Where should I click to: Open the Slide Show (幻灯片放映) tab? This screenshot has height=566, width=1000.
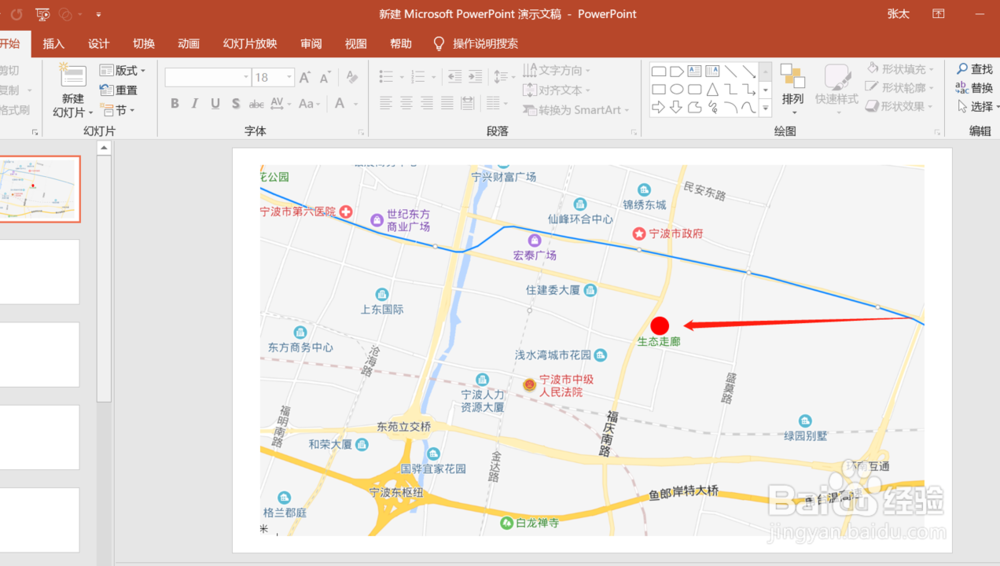[x=250, y=44]
